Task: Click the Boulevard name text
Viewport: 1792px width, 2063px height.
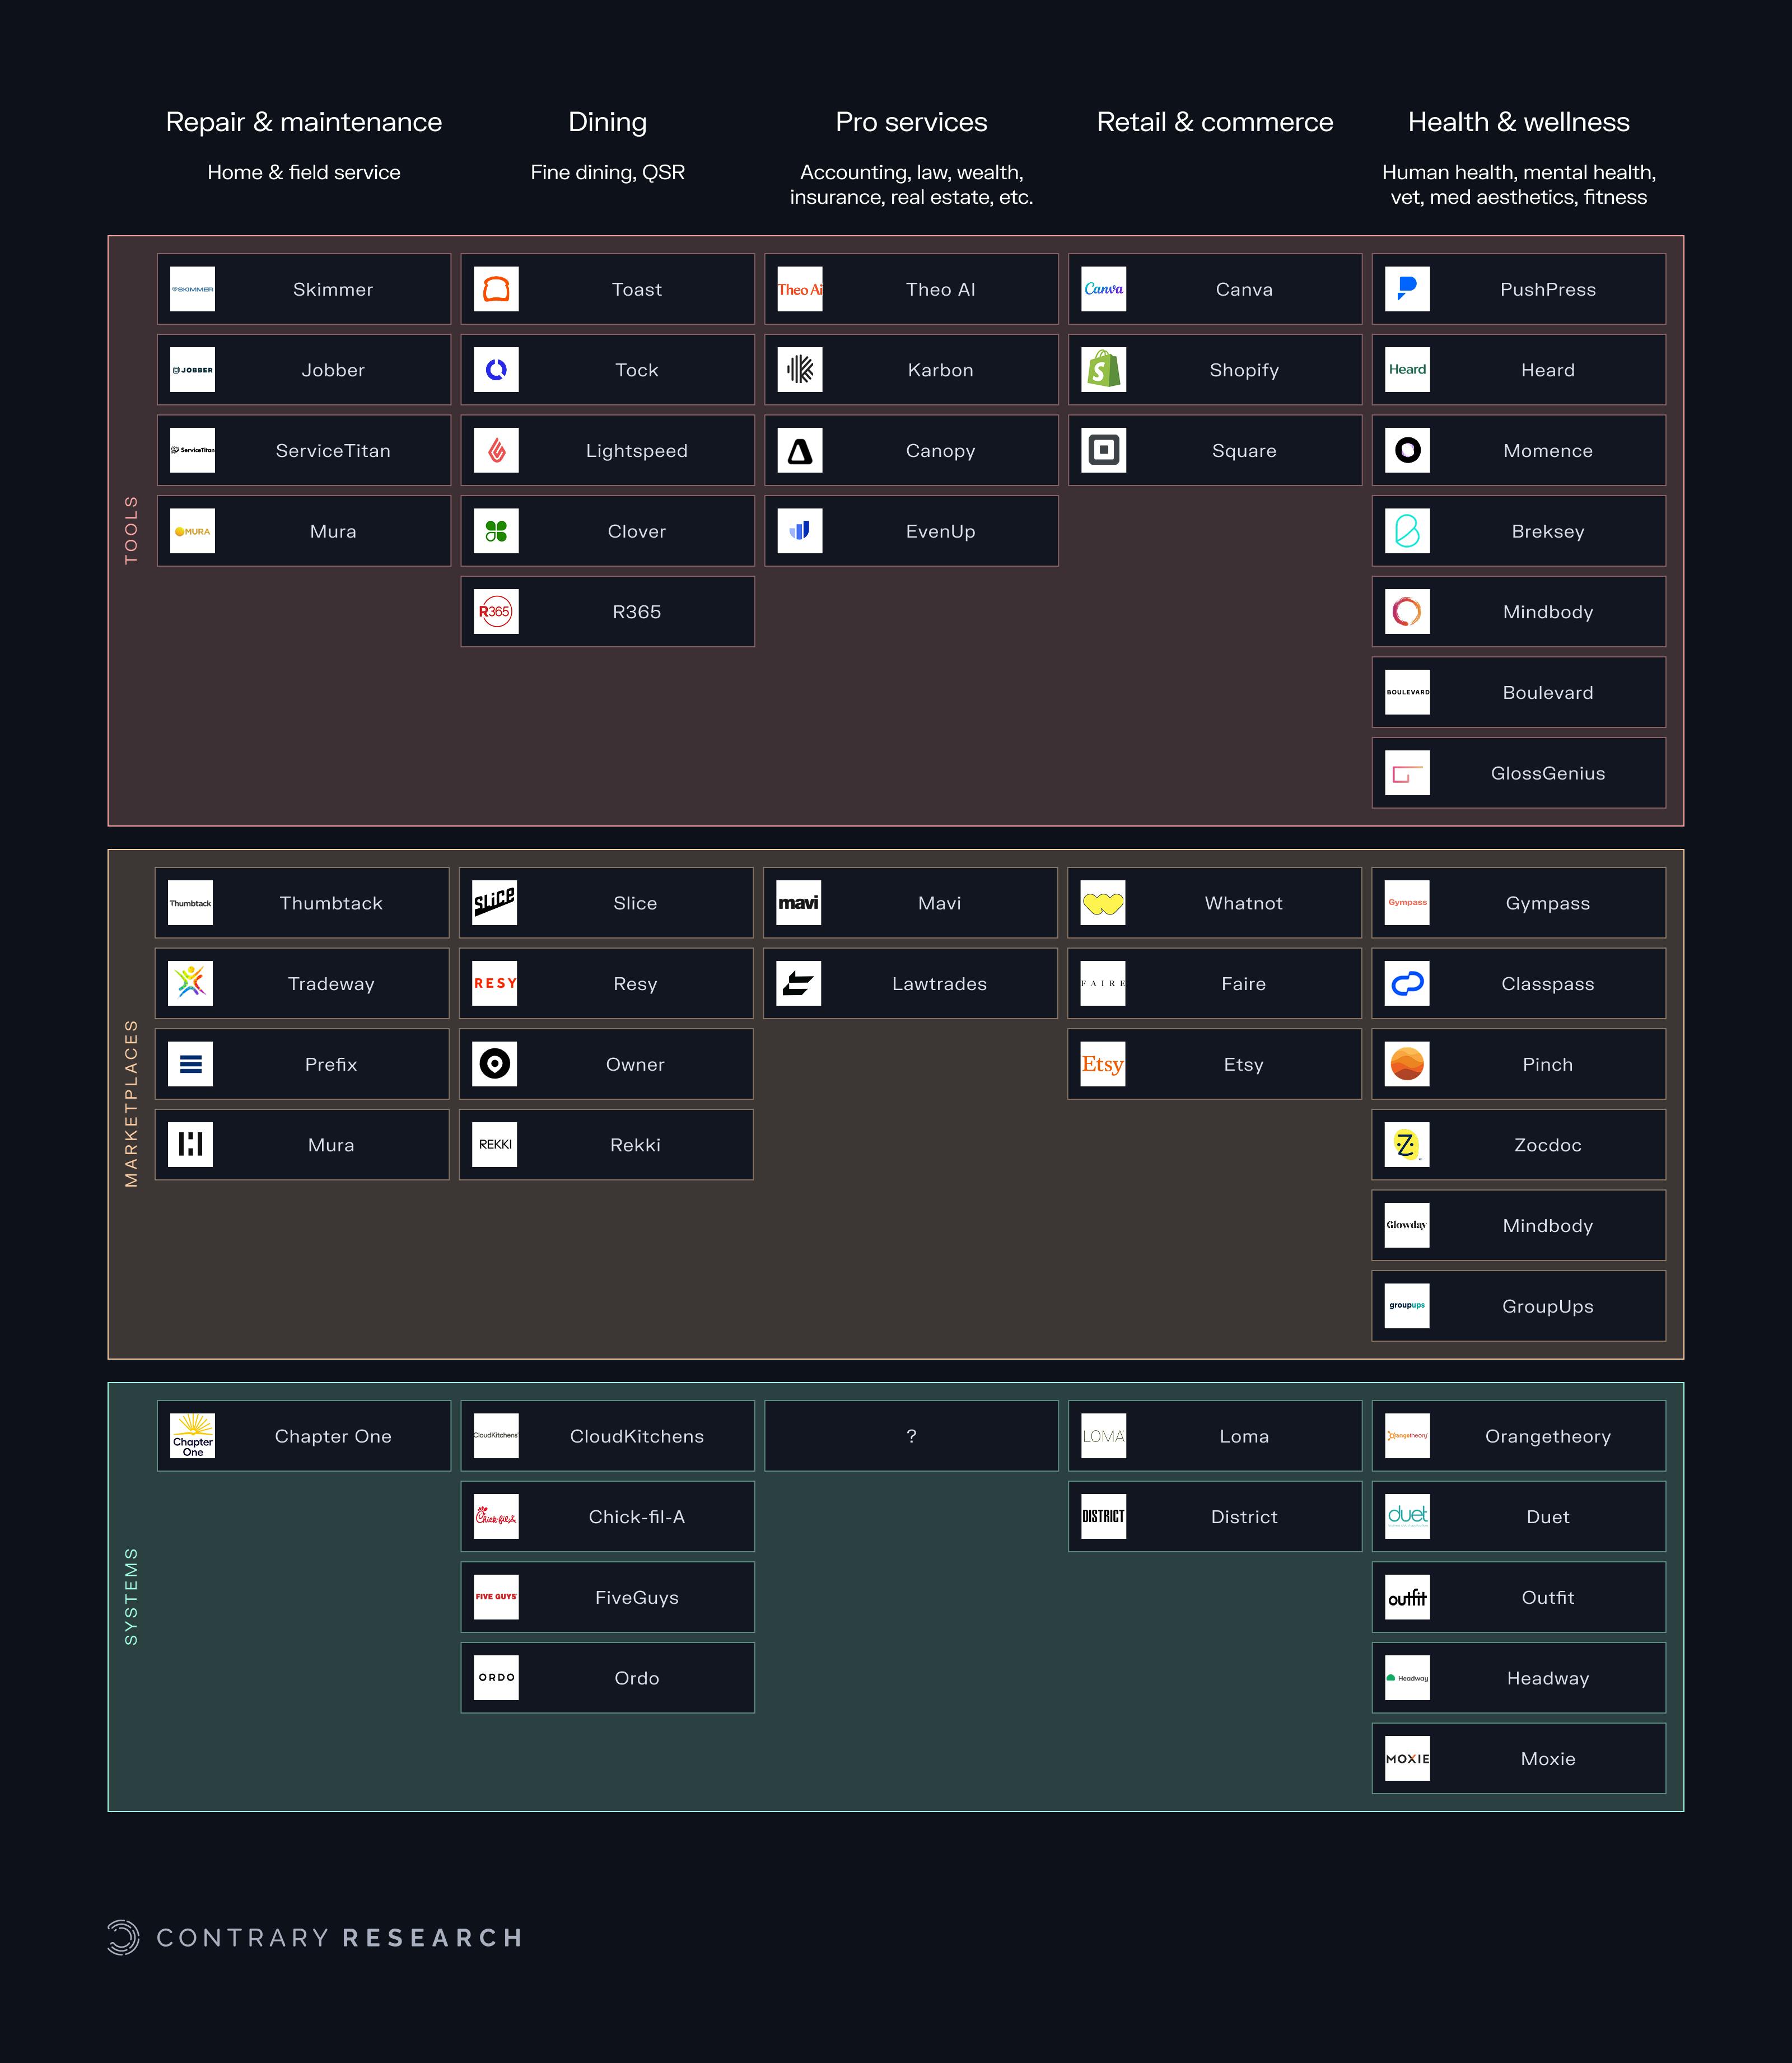Action: point(1548,693)
